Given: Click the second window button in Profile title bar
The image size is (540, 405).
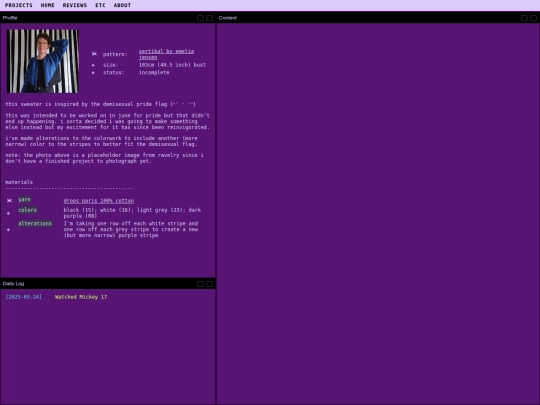Looking at the screenshot, I should [x=209, y=18].
